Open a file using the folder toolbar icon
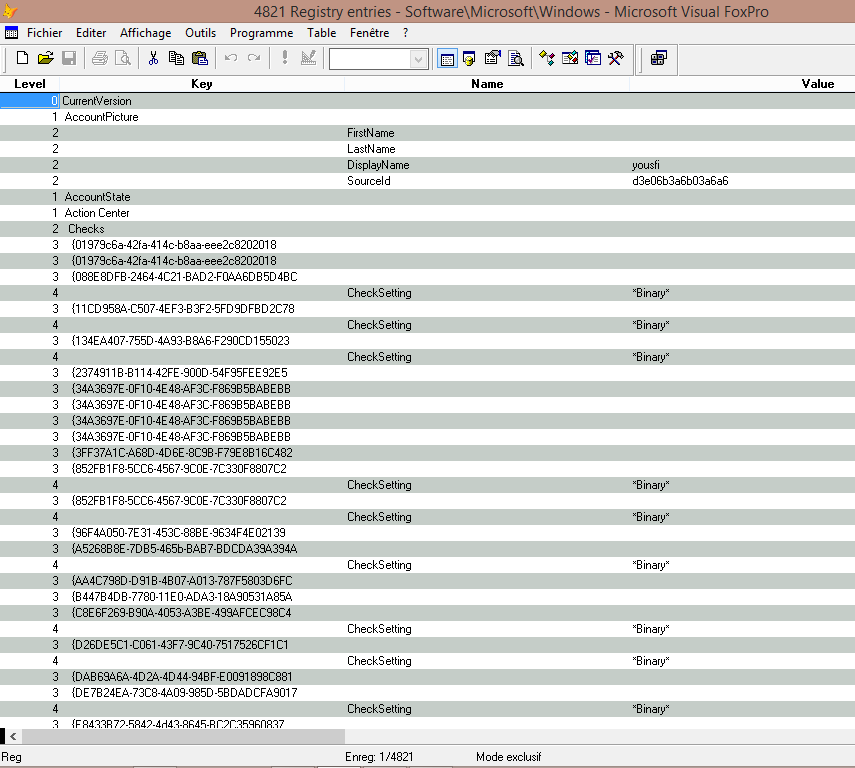The width and height of the screenshot is (855, 768). pos(46,58)
